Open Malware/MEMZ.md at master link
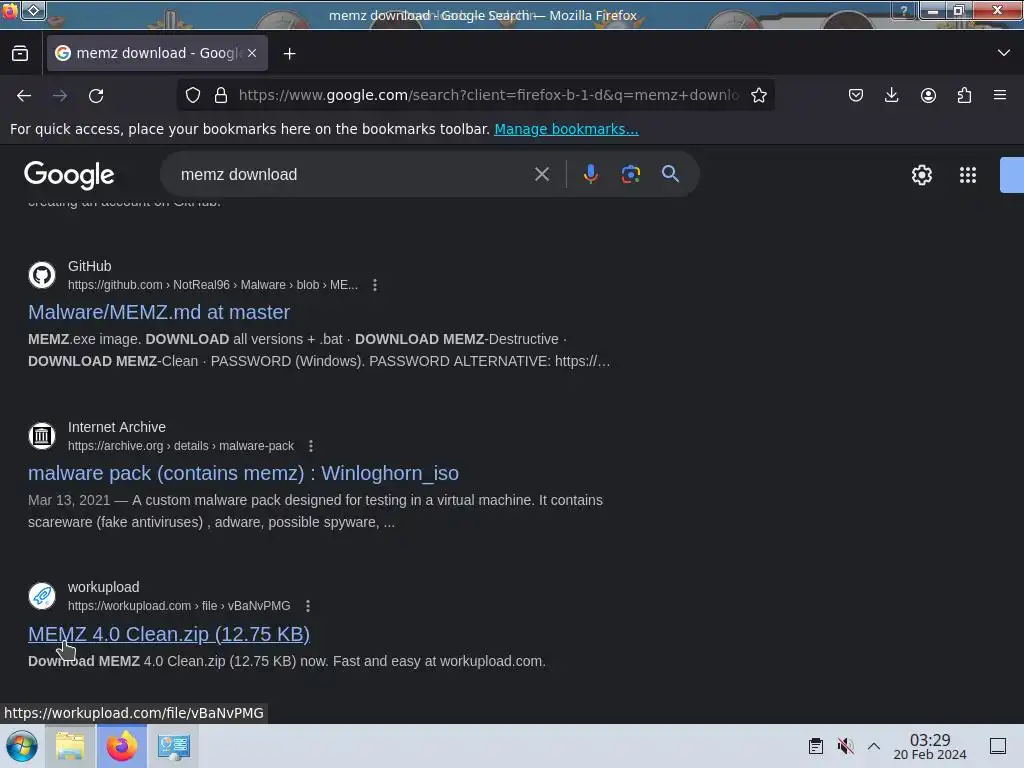Viewport: 1024px width, 768px height. click(159, 312)
